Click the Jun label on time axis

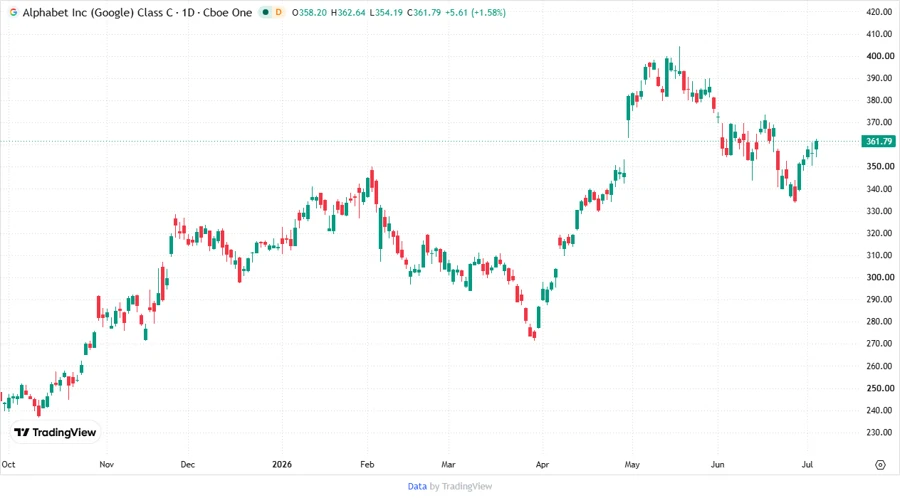click(x=717, y=464)
